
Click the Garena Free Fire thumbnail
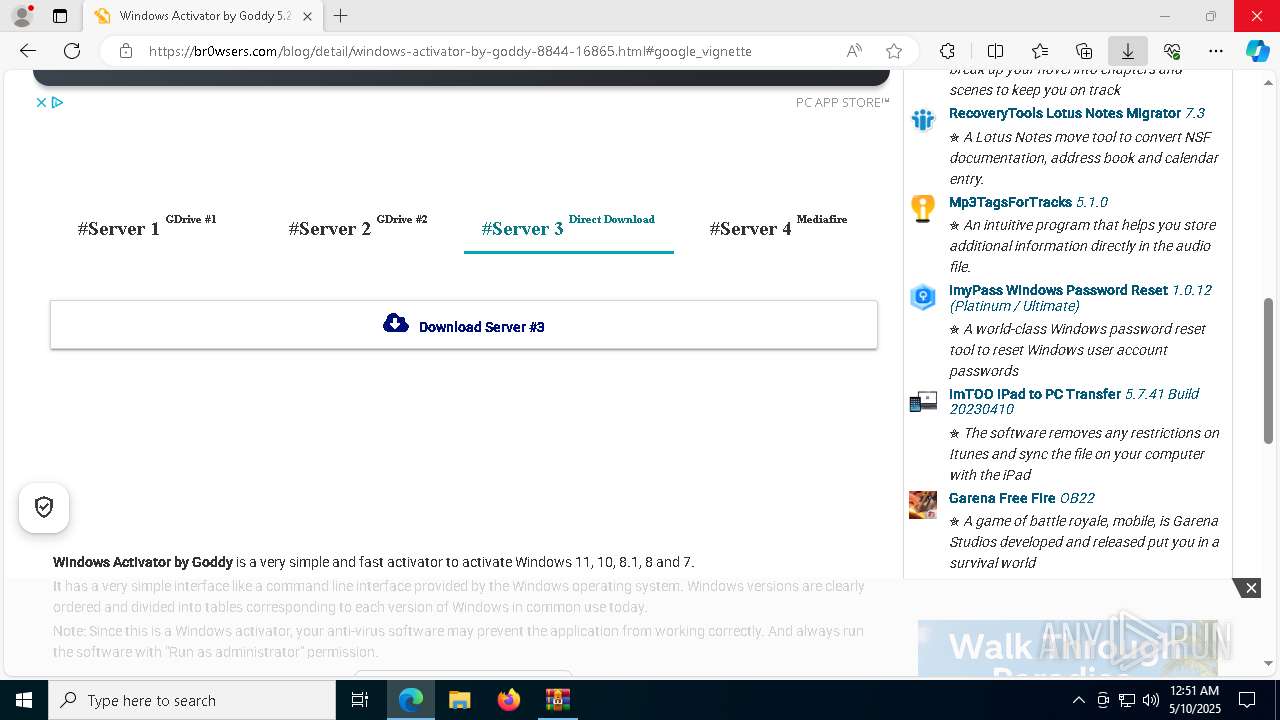pyautogui.click(x=922, y=504)
